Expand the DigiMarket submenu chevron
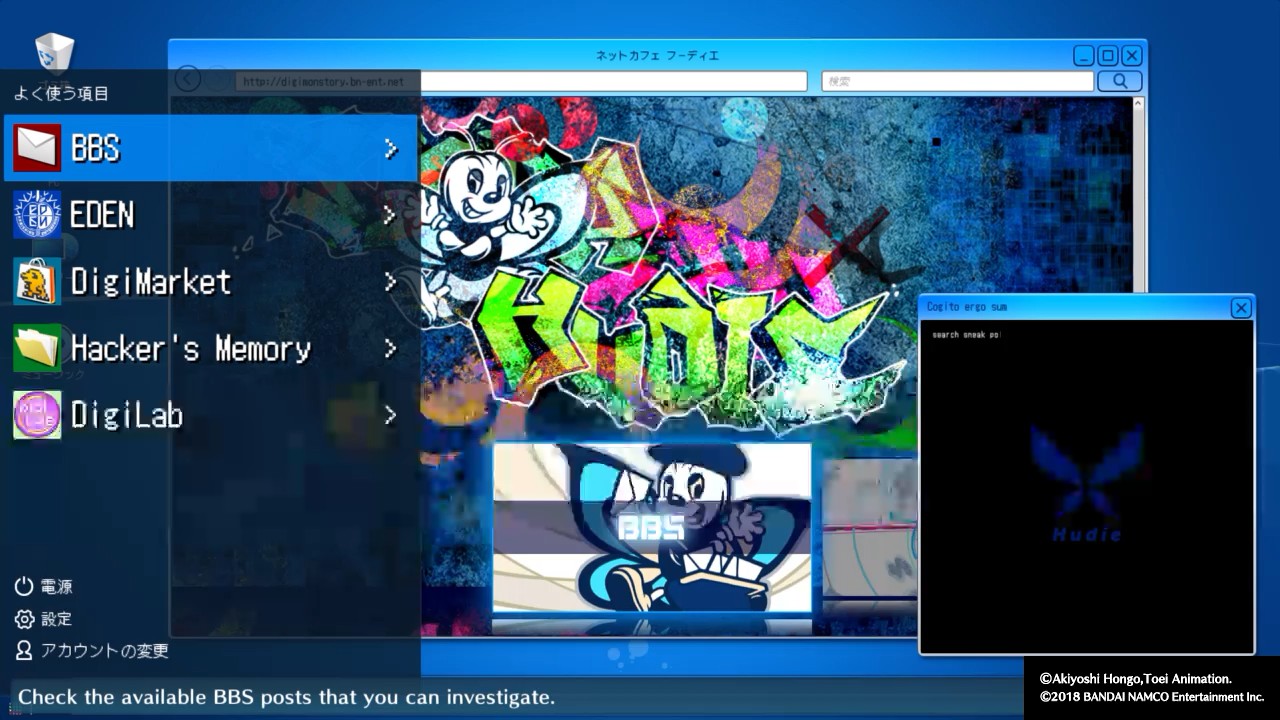Screen dimensions: 1280x720 click(x=391, y=282)
